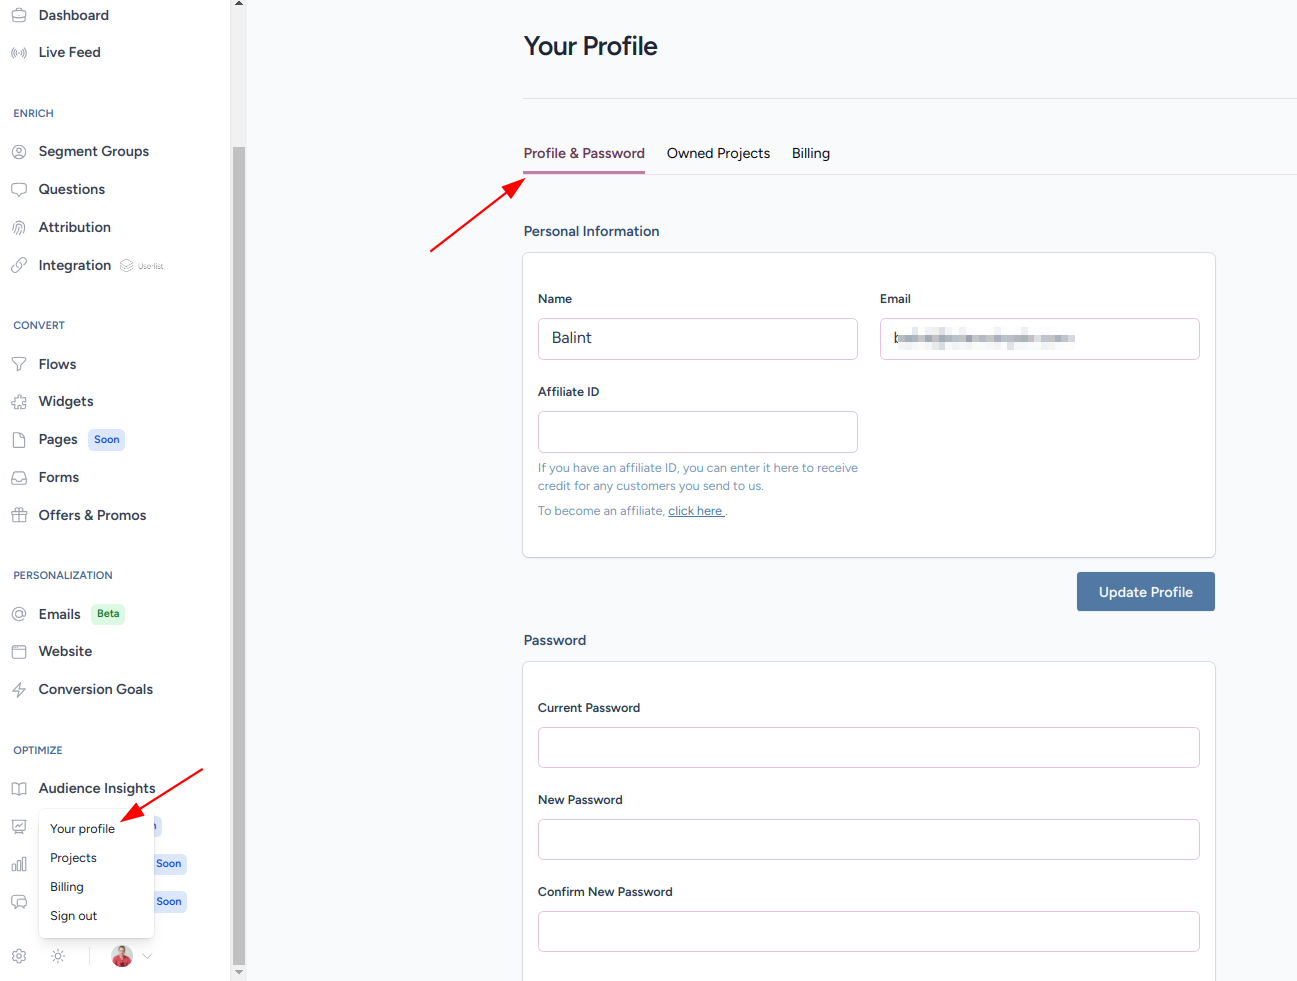1297x981 pixels.
Task: Open Live Feed broadcast icon
Action: point(19,53)
